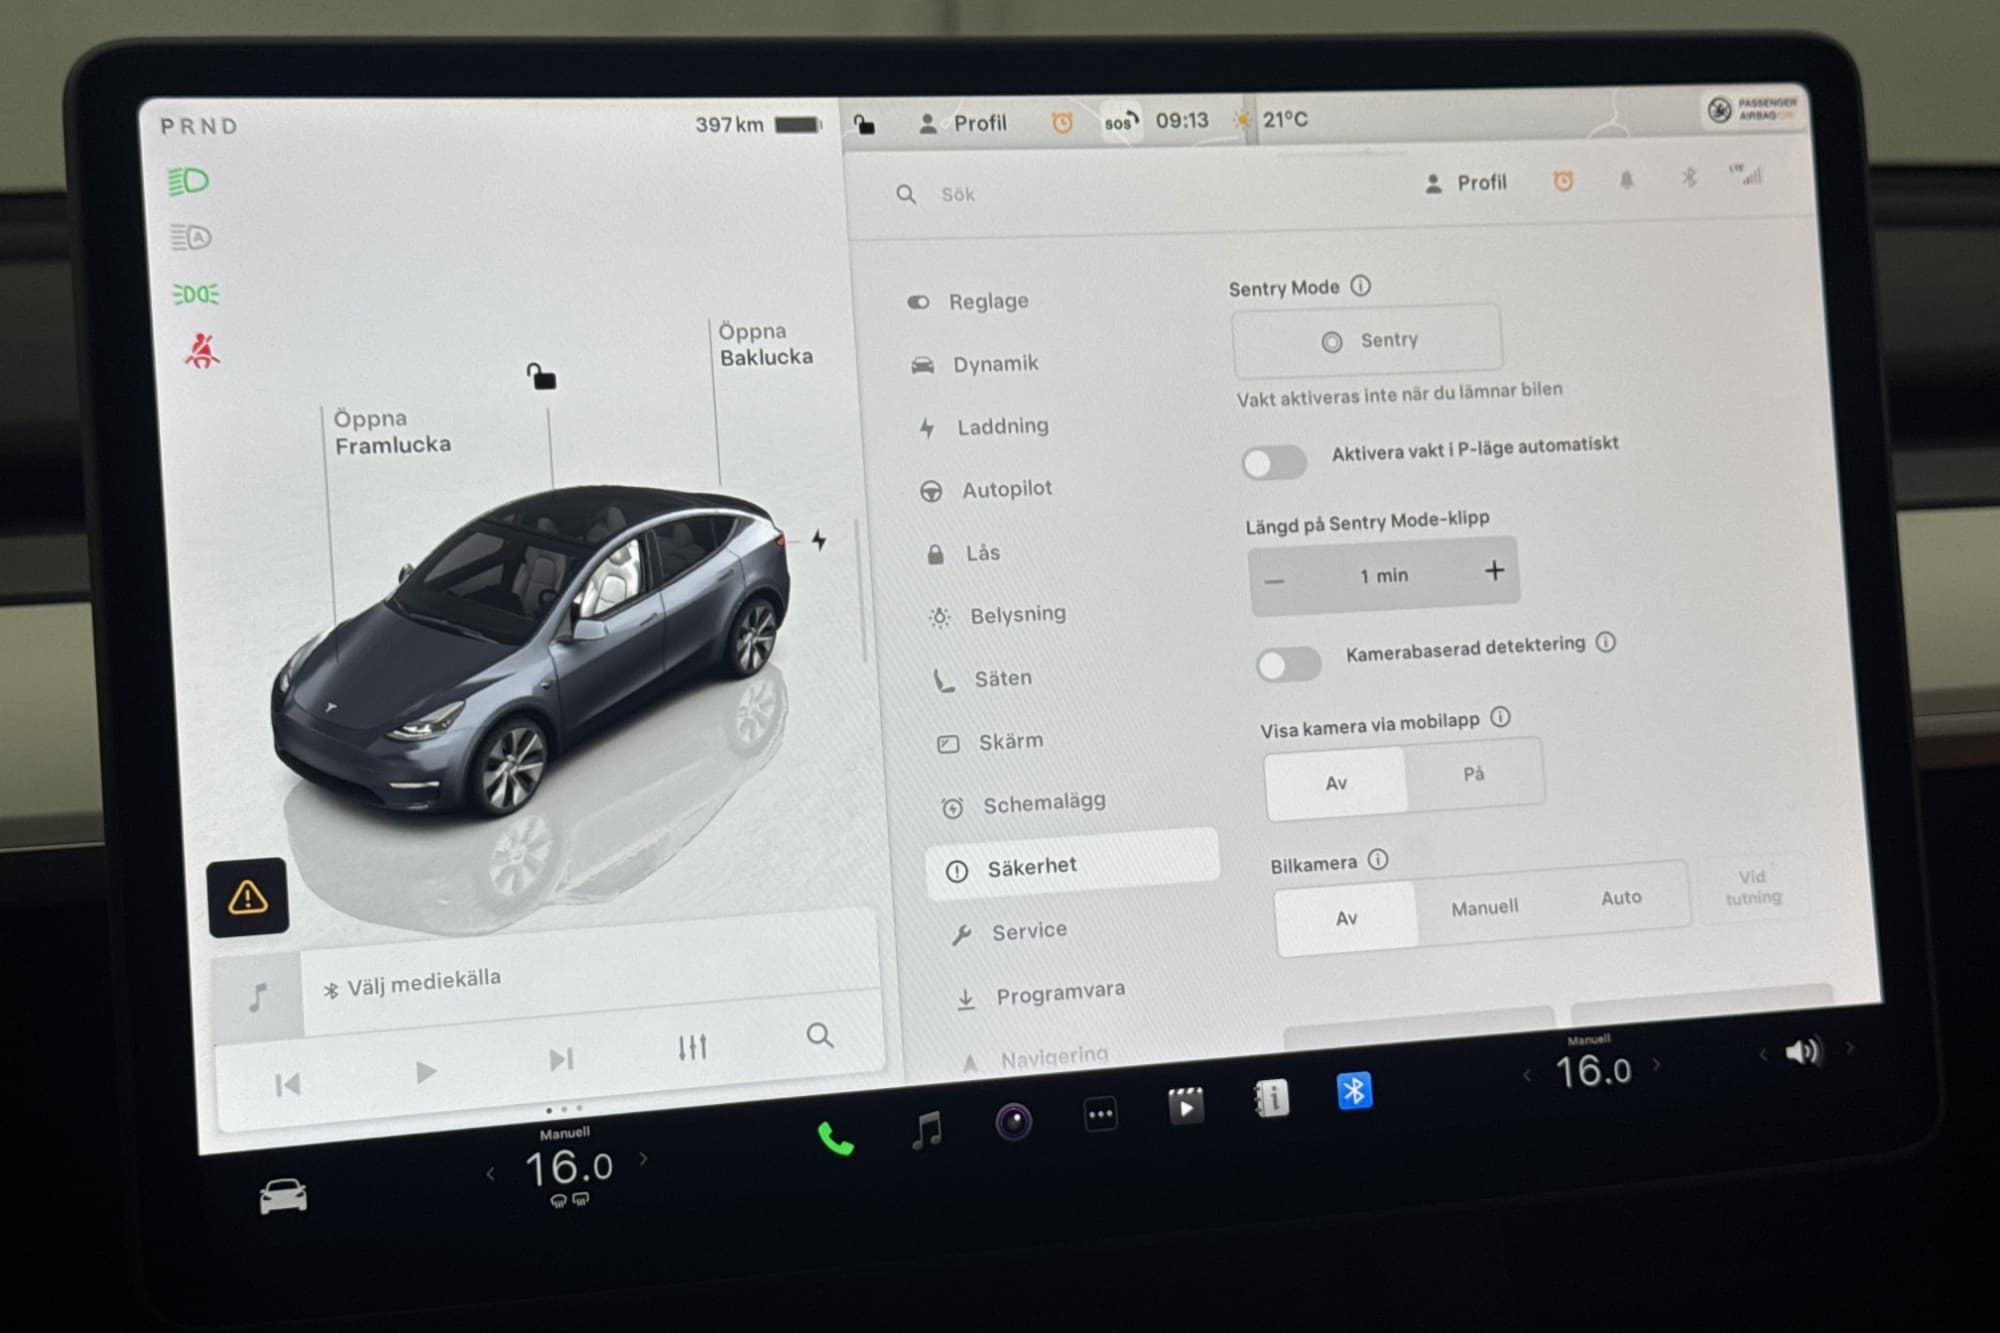The height and width of the screenshot is (1333, 2000).
Task: Open the phone app in the dock
Action: click(835, 1139)
